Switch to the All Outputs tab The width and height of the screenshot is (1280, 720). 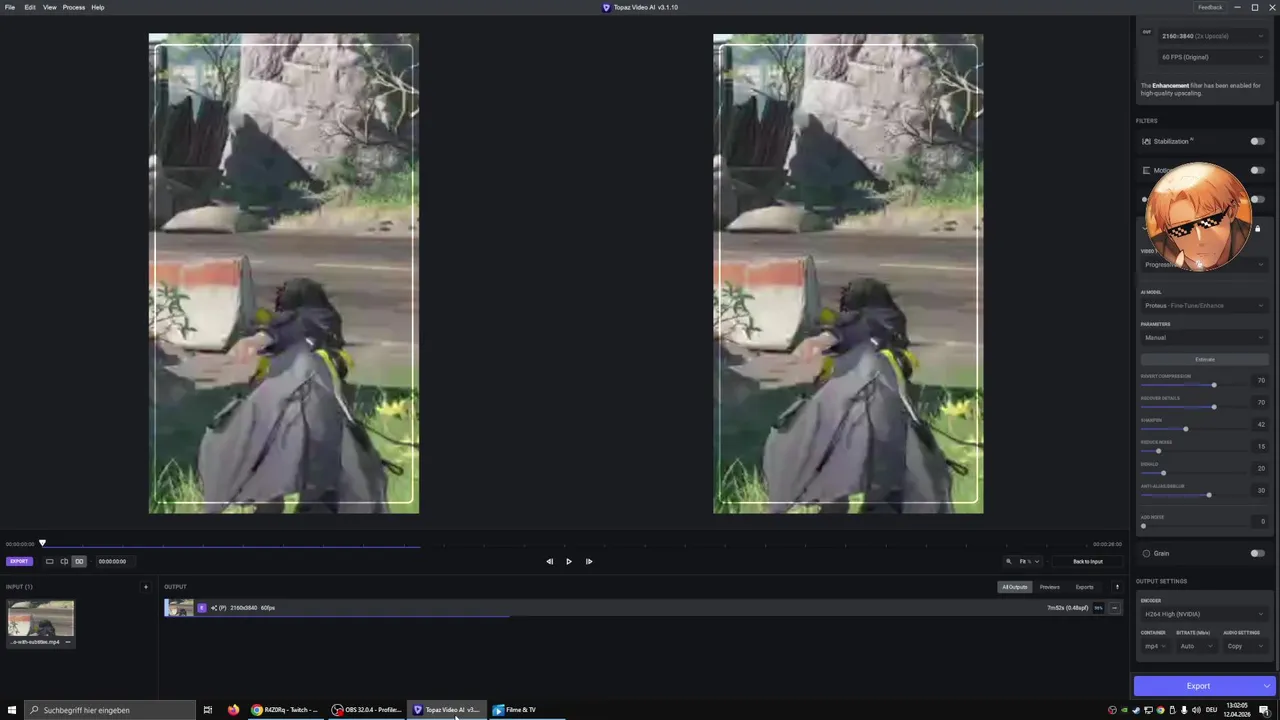(x=1015, y=587)
